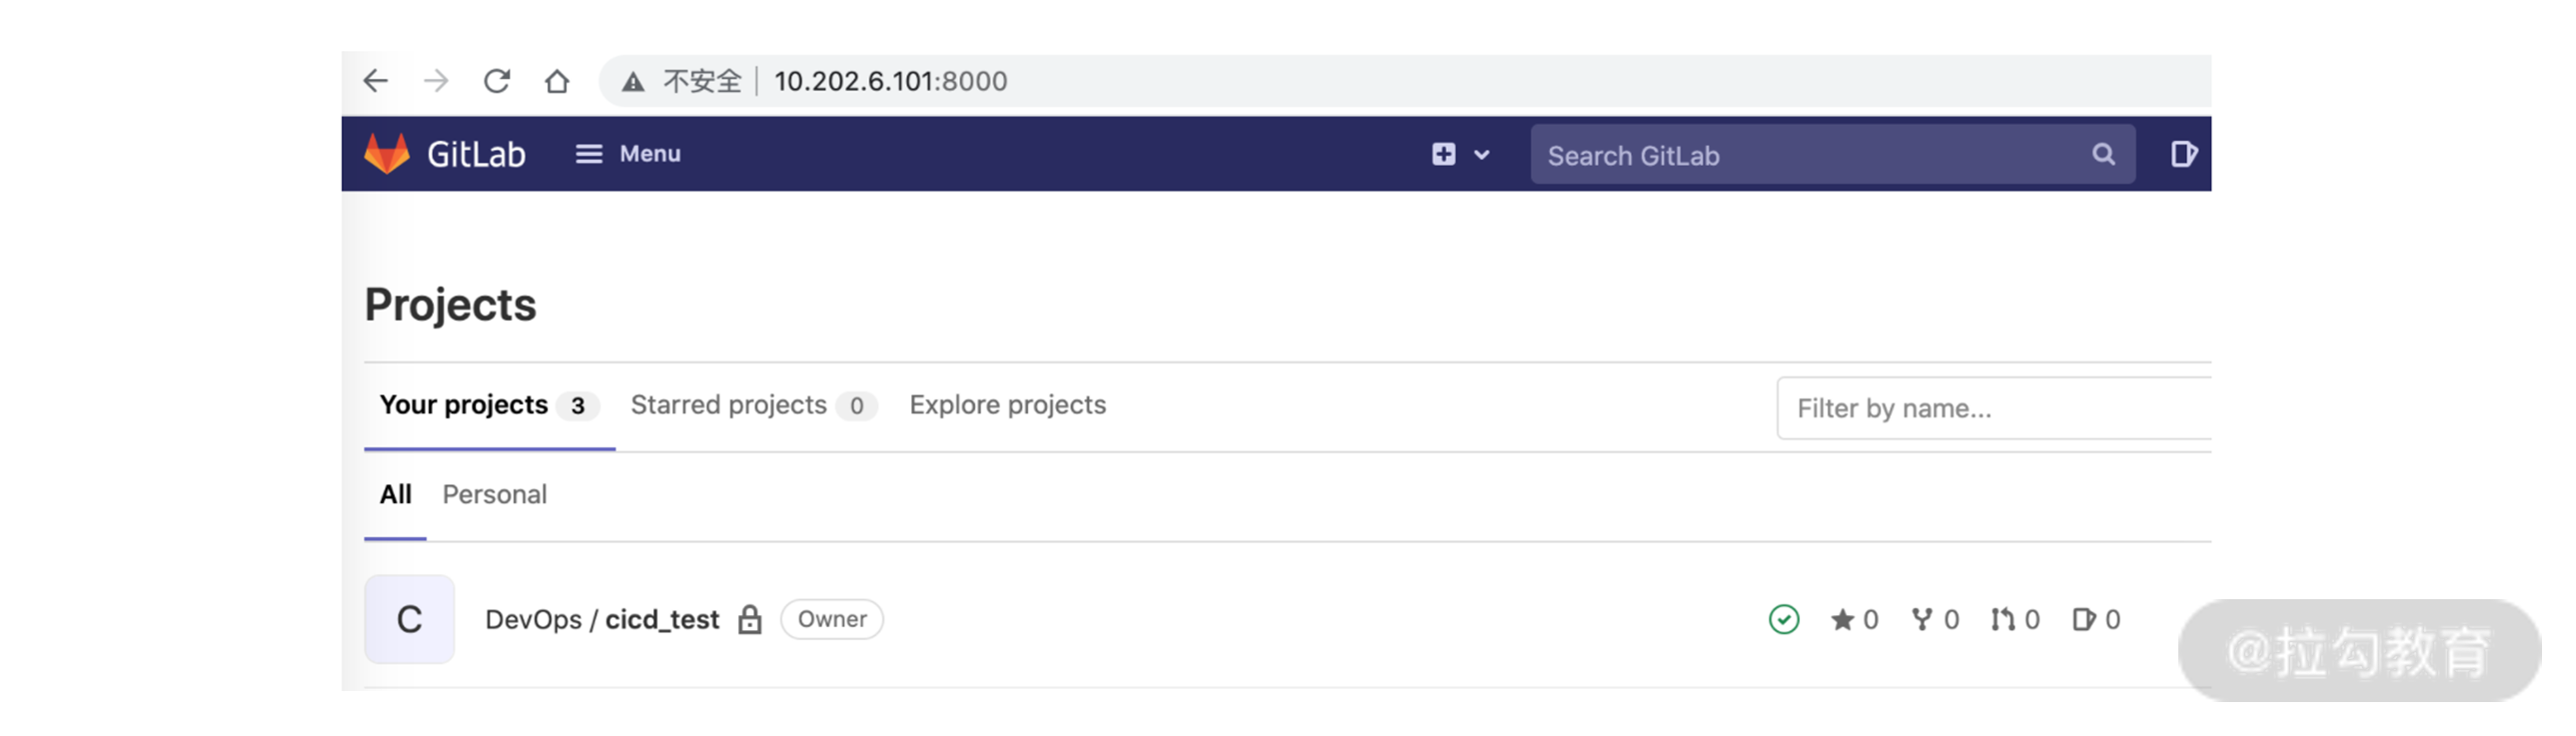This screenshot has height=736, width=2576.
Task: Open the browser home page icon
Action: coord(557,81)
